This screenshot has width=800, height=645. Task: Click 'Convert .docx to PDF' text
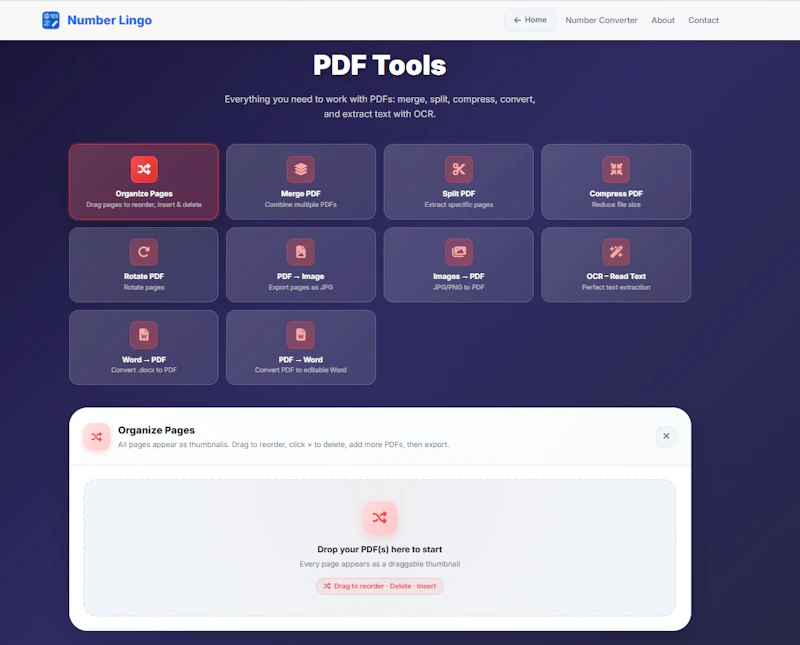(144, 370)
